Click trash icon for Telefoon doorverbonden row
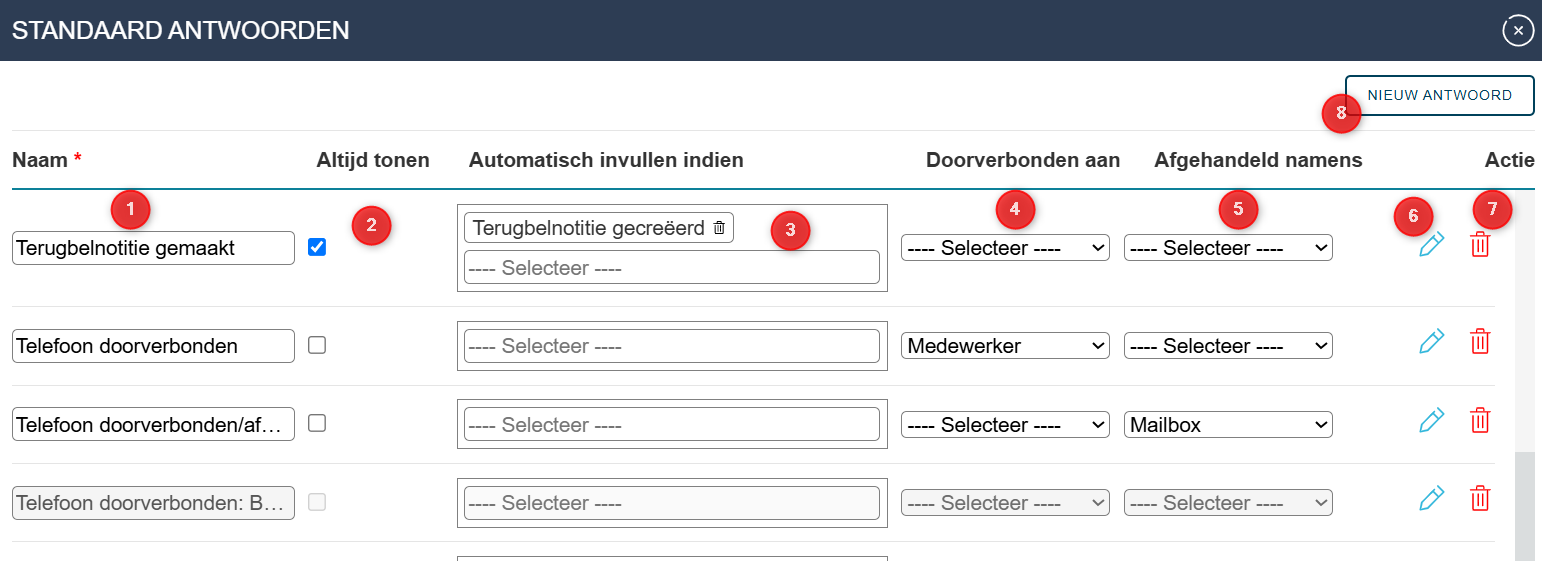Screen dimensions: 1542x561 click(1480, 342)
